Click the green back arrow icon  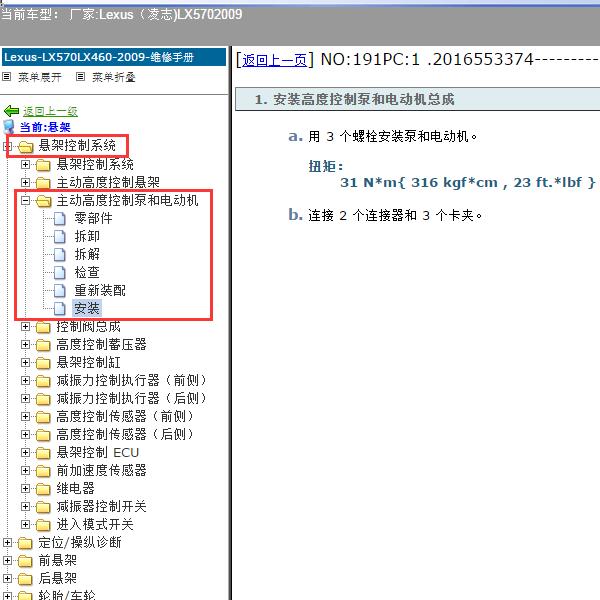point(11,111)
